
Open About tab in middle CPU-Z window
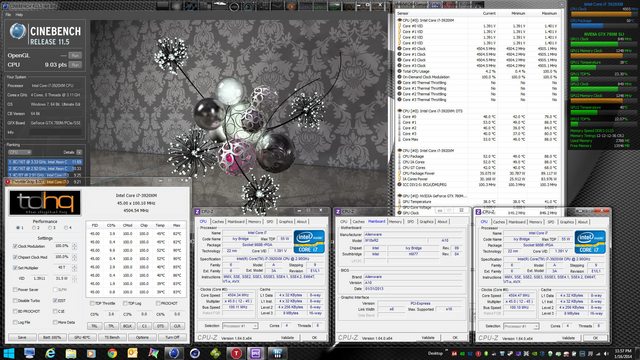click(x=442, y=222)
